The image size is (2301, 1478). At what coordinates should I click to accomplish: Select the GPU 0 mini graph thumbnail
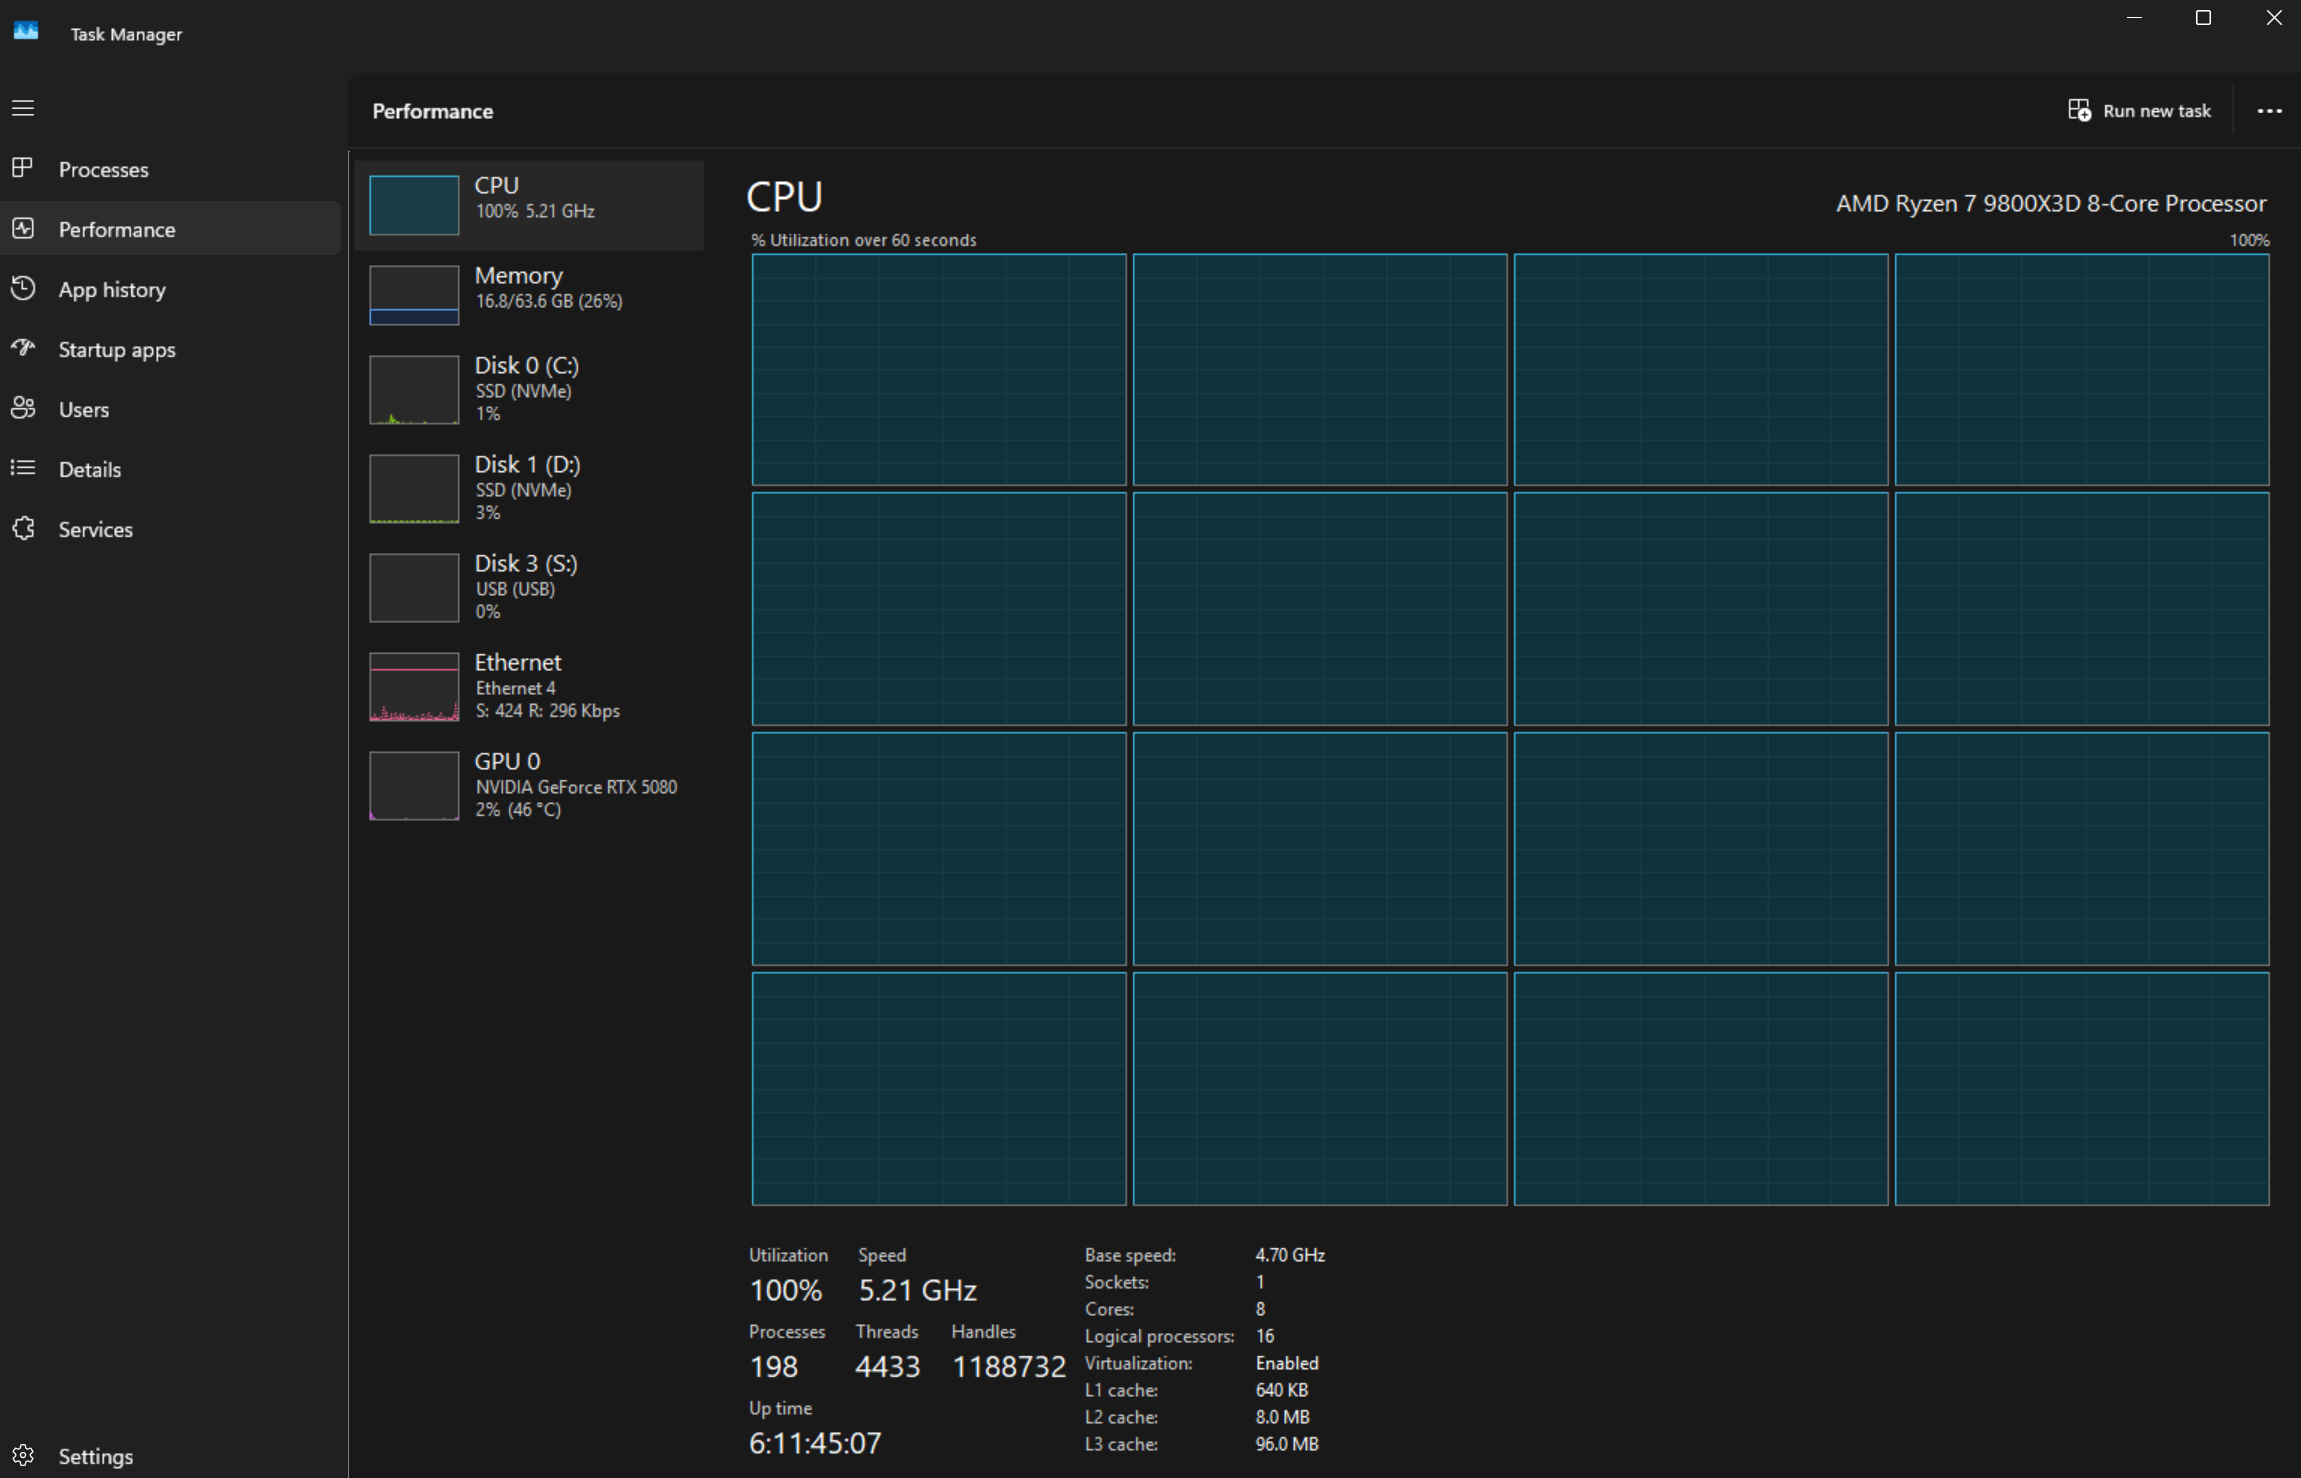click(414, 786)
